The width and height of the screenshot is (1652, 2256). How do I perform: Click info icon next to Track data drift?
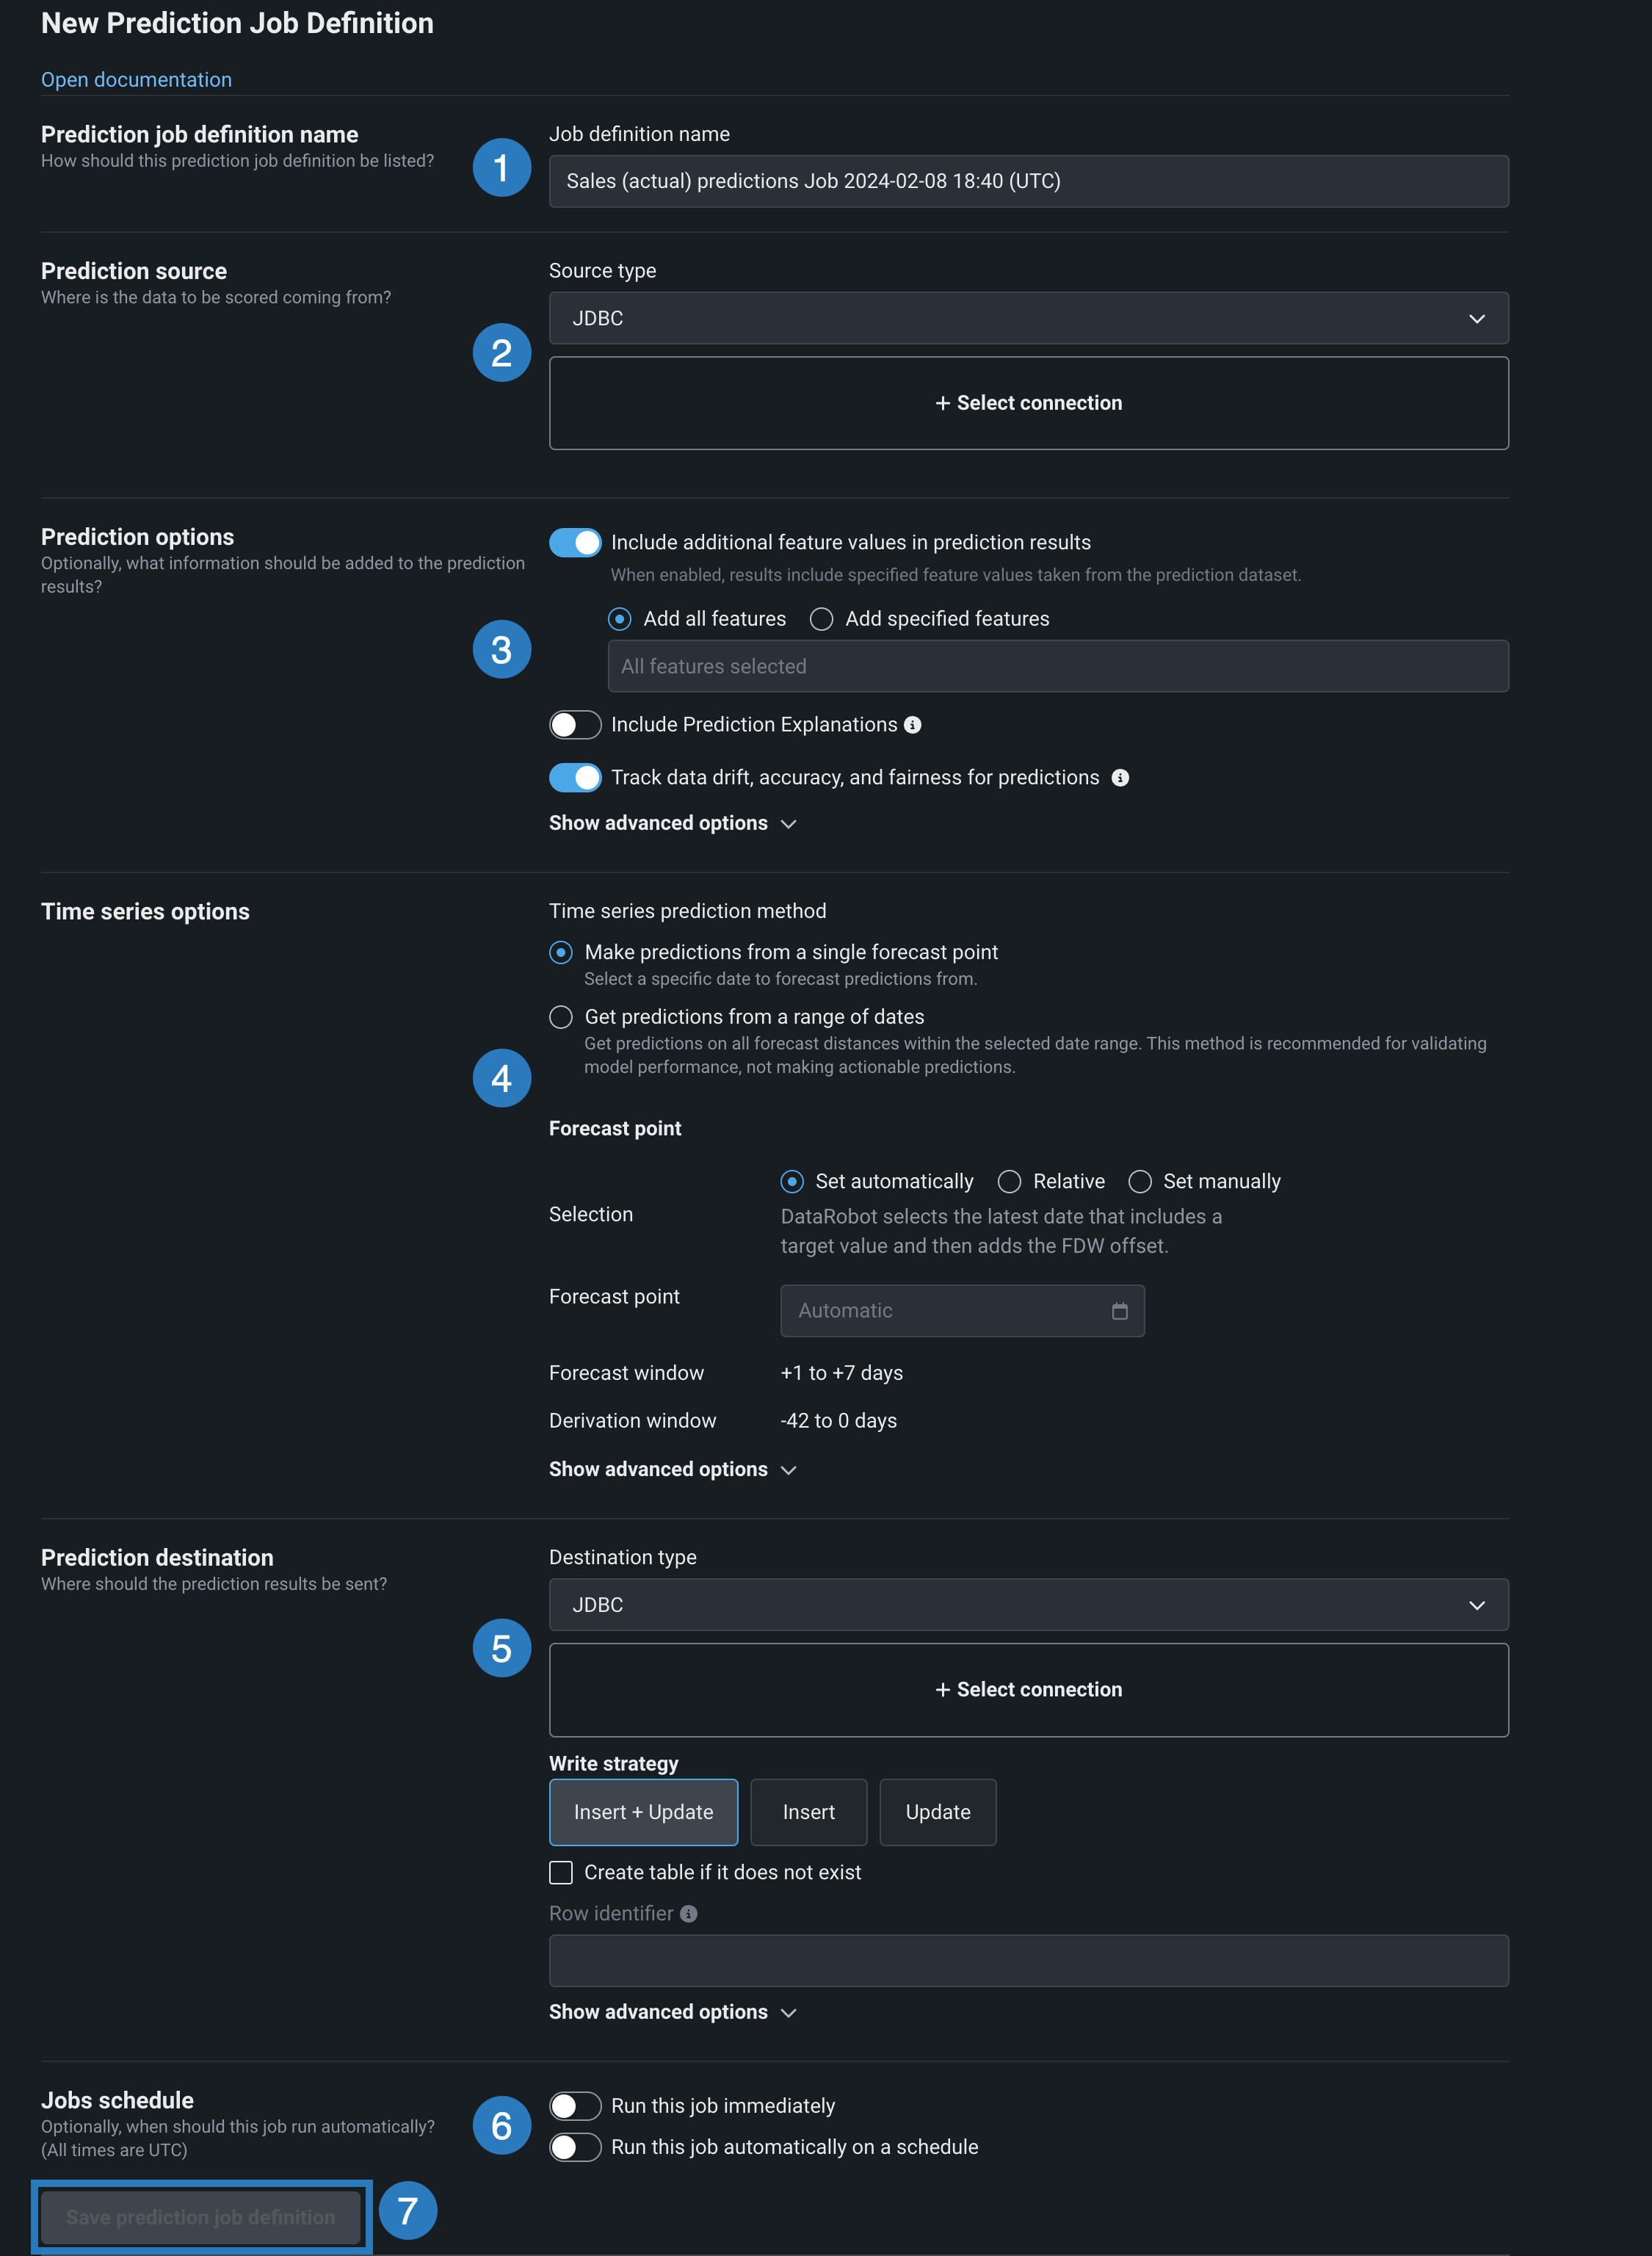tap(1120, 778)
